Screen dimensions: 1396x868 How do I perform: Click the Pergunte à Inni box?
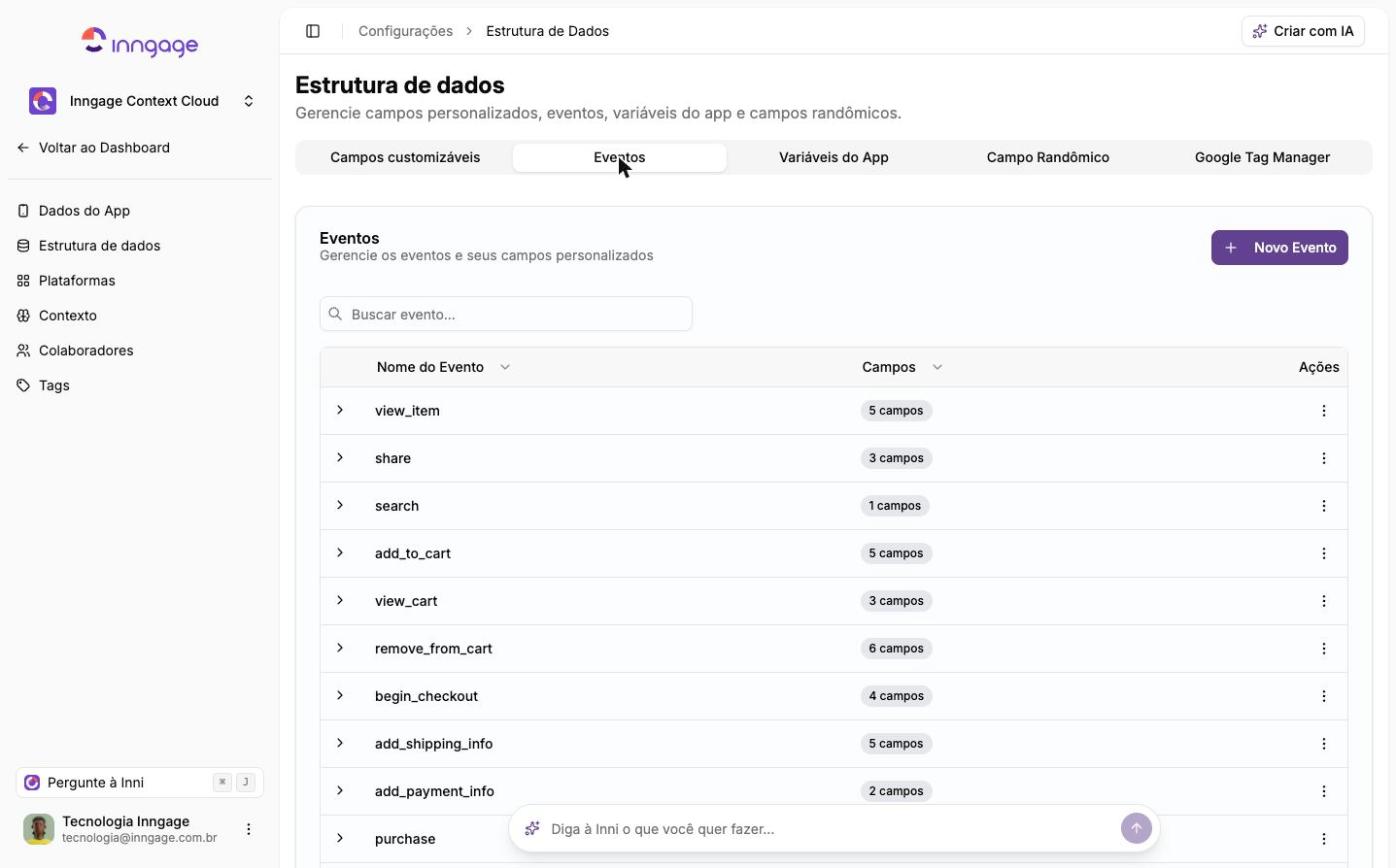tap(140, 783)
